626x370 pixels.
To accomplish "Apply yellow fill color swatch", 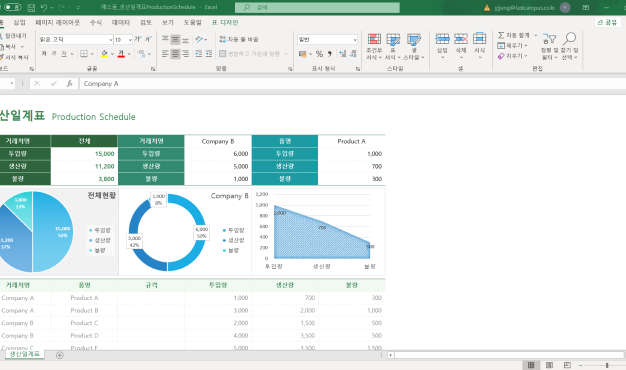I will [104, 54].
